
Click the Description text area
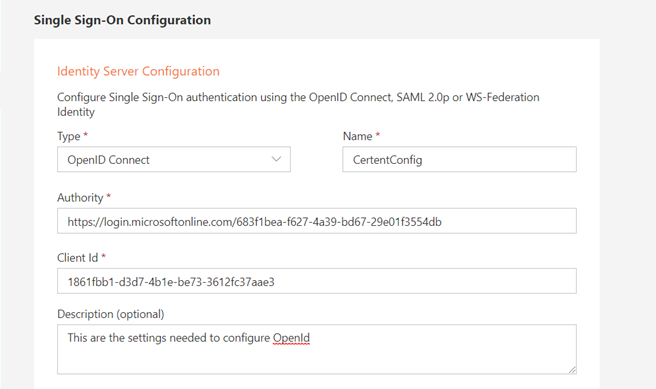[x=317, y=349]
